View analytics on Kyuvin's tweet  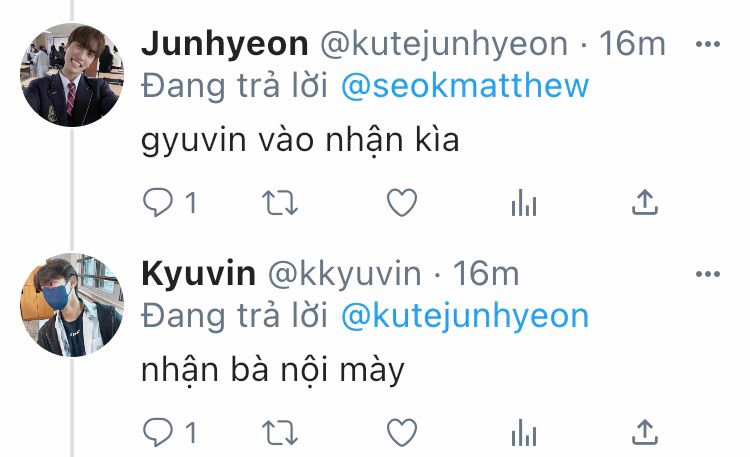click(x=524, y=433)
